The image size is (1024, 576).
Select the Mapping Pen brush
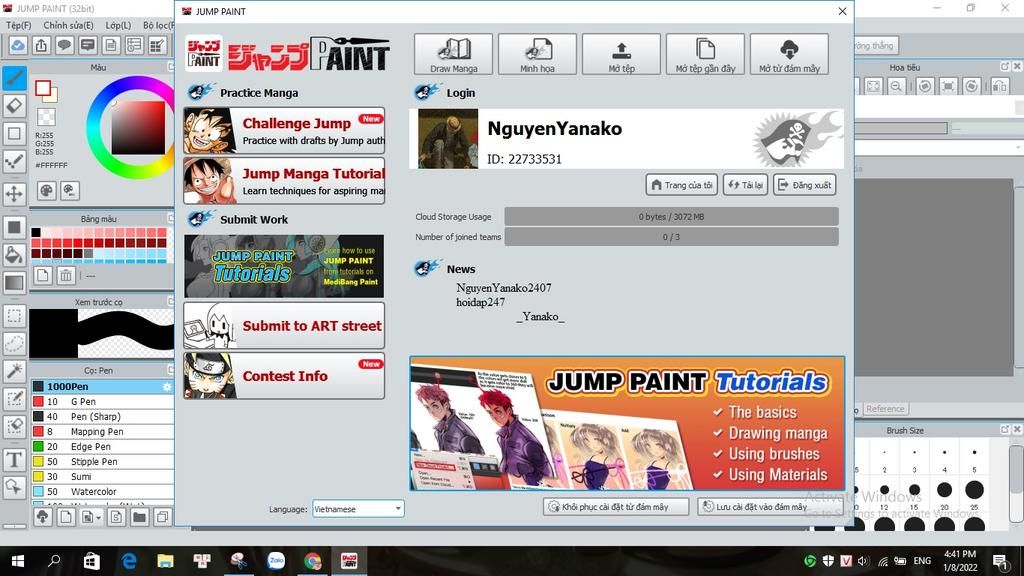point(103,432)
